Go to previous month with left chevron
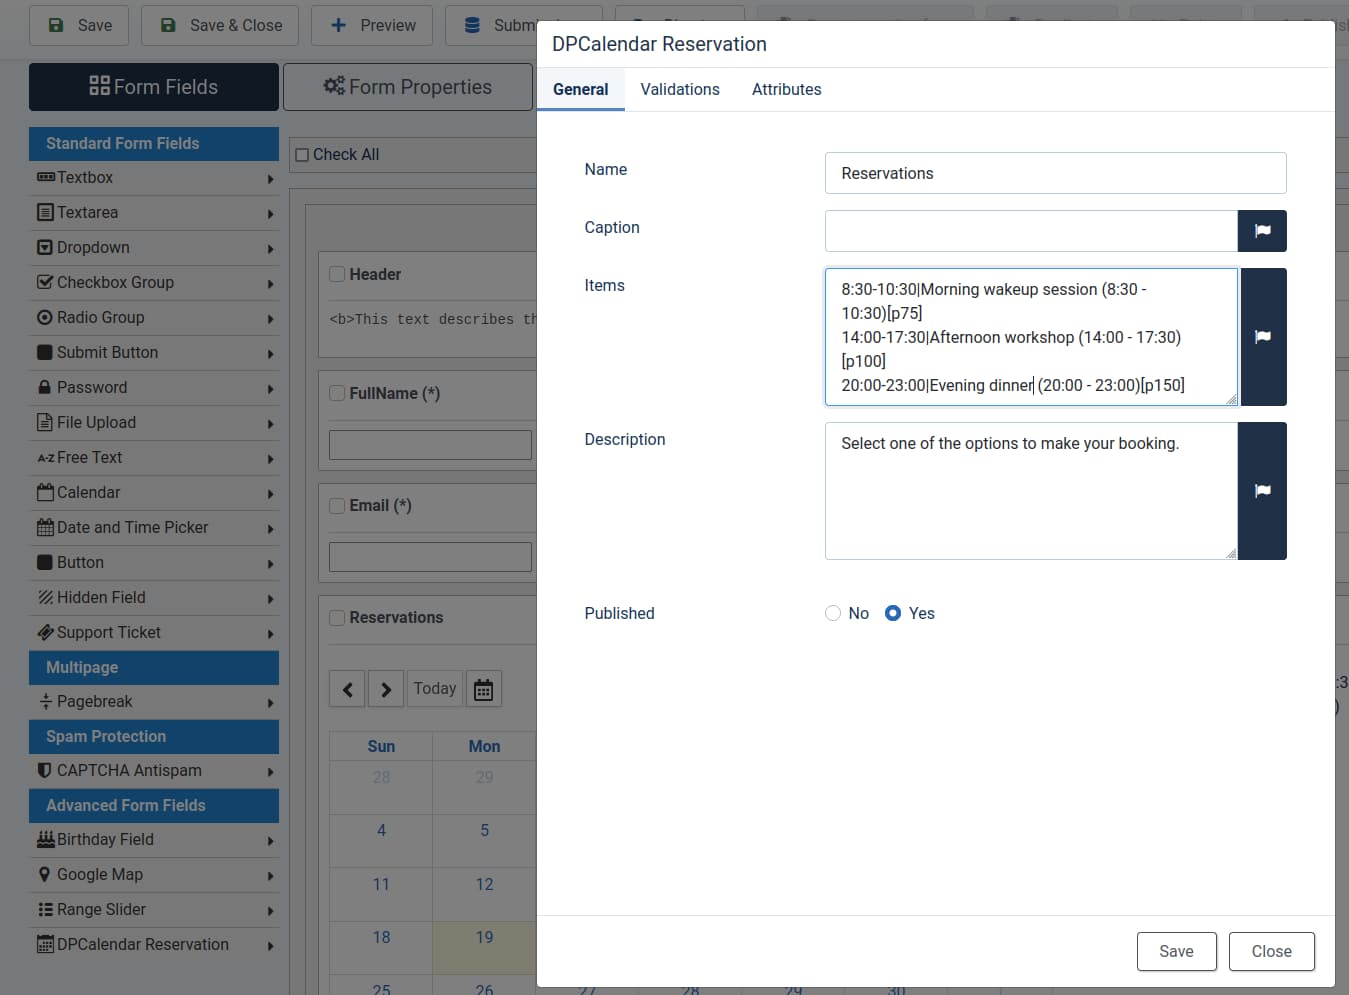Viewport: 1349px width, 995px height. click(347, 689)
